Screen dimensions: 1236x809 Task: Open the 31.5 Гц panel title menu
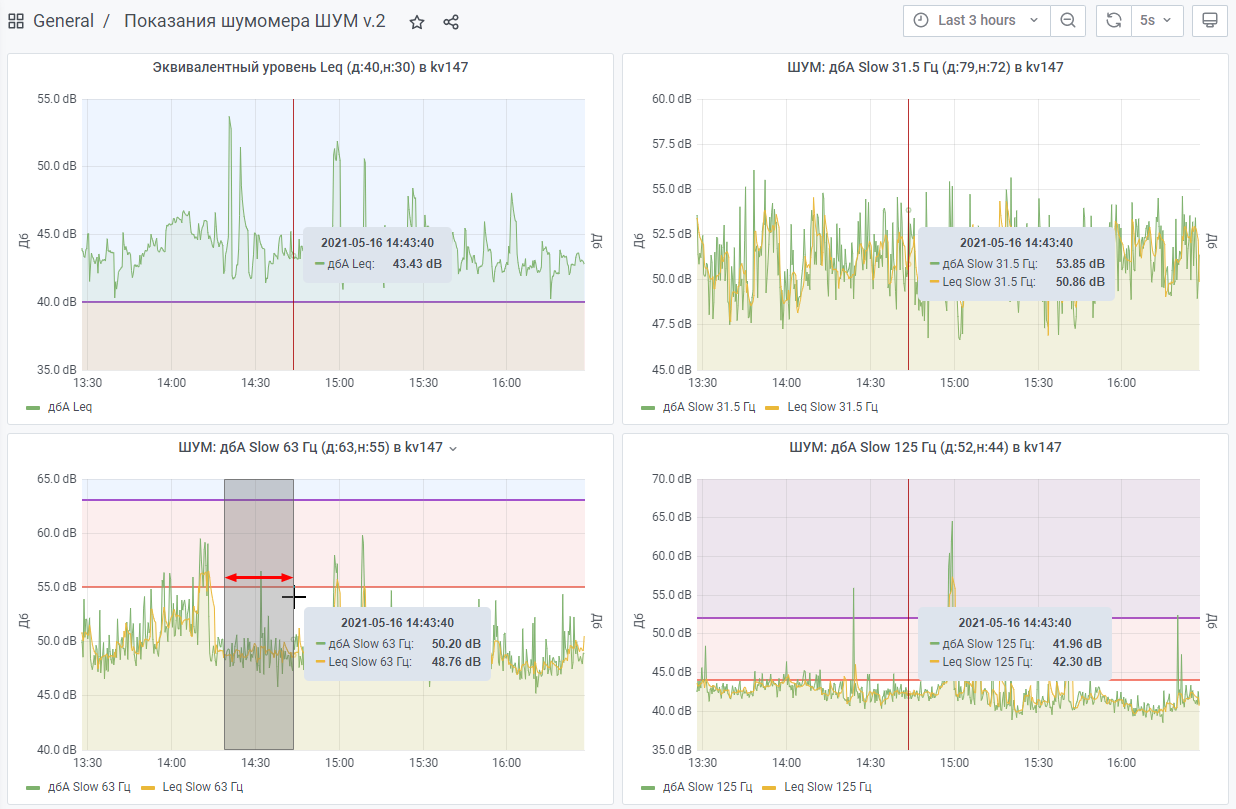coord(925,67)
